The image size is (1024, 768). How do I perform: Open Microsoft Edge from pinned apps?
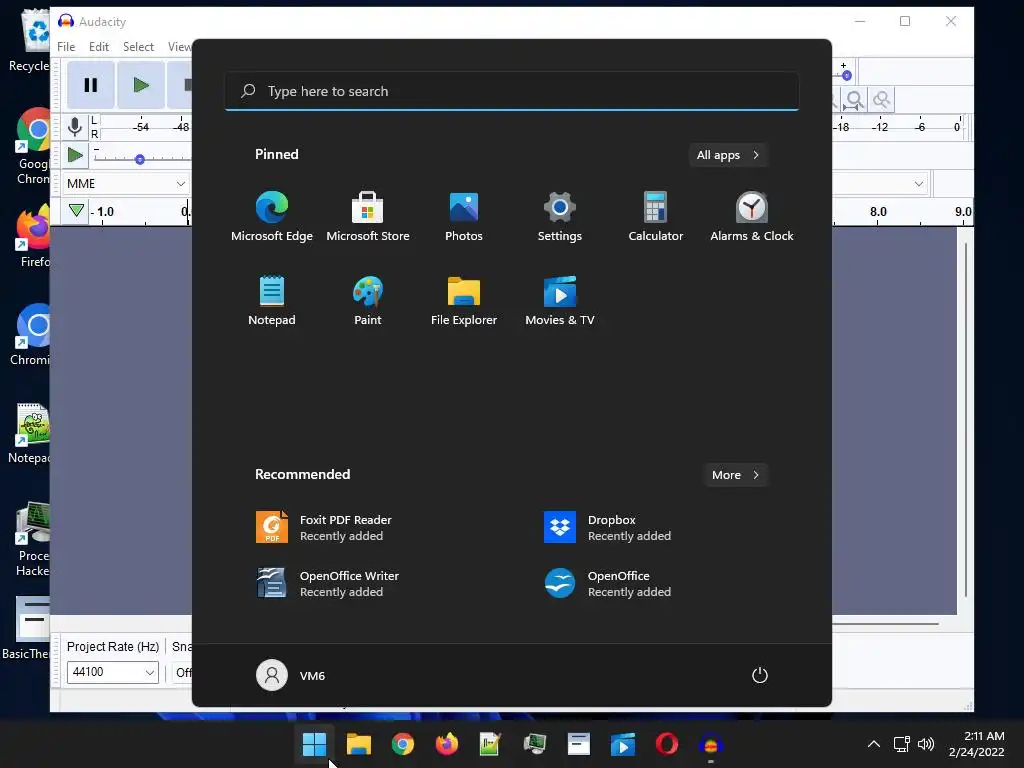272,216
